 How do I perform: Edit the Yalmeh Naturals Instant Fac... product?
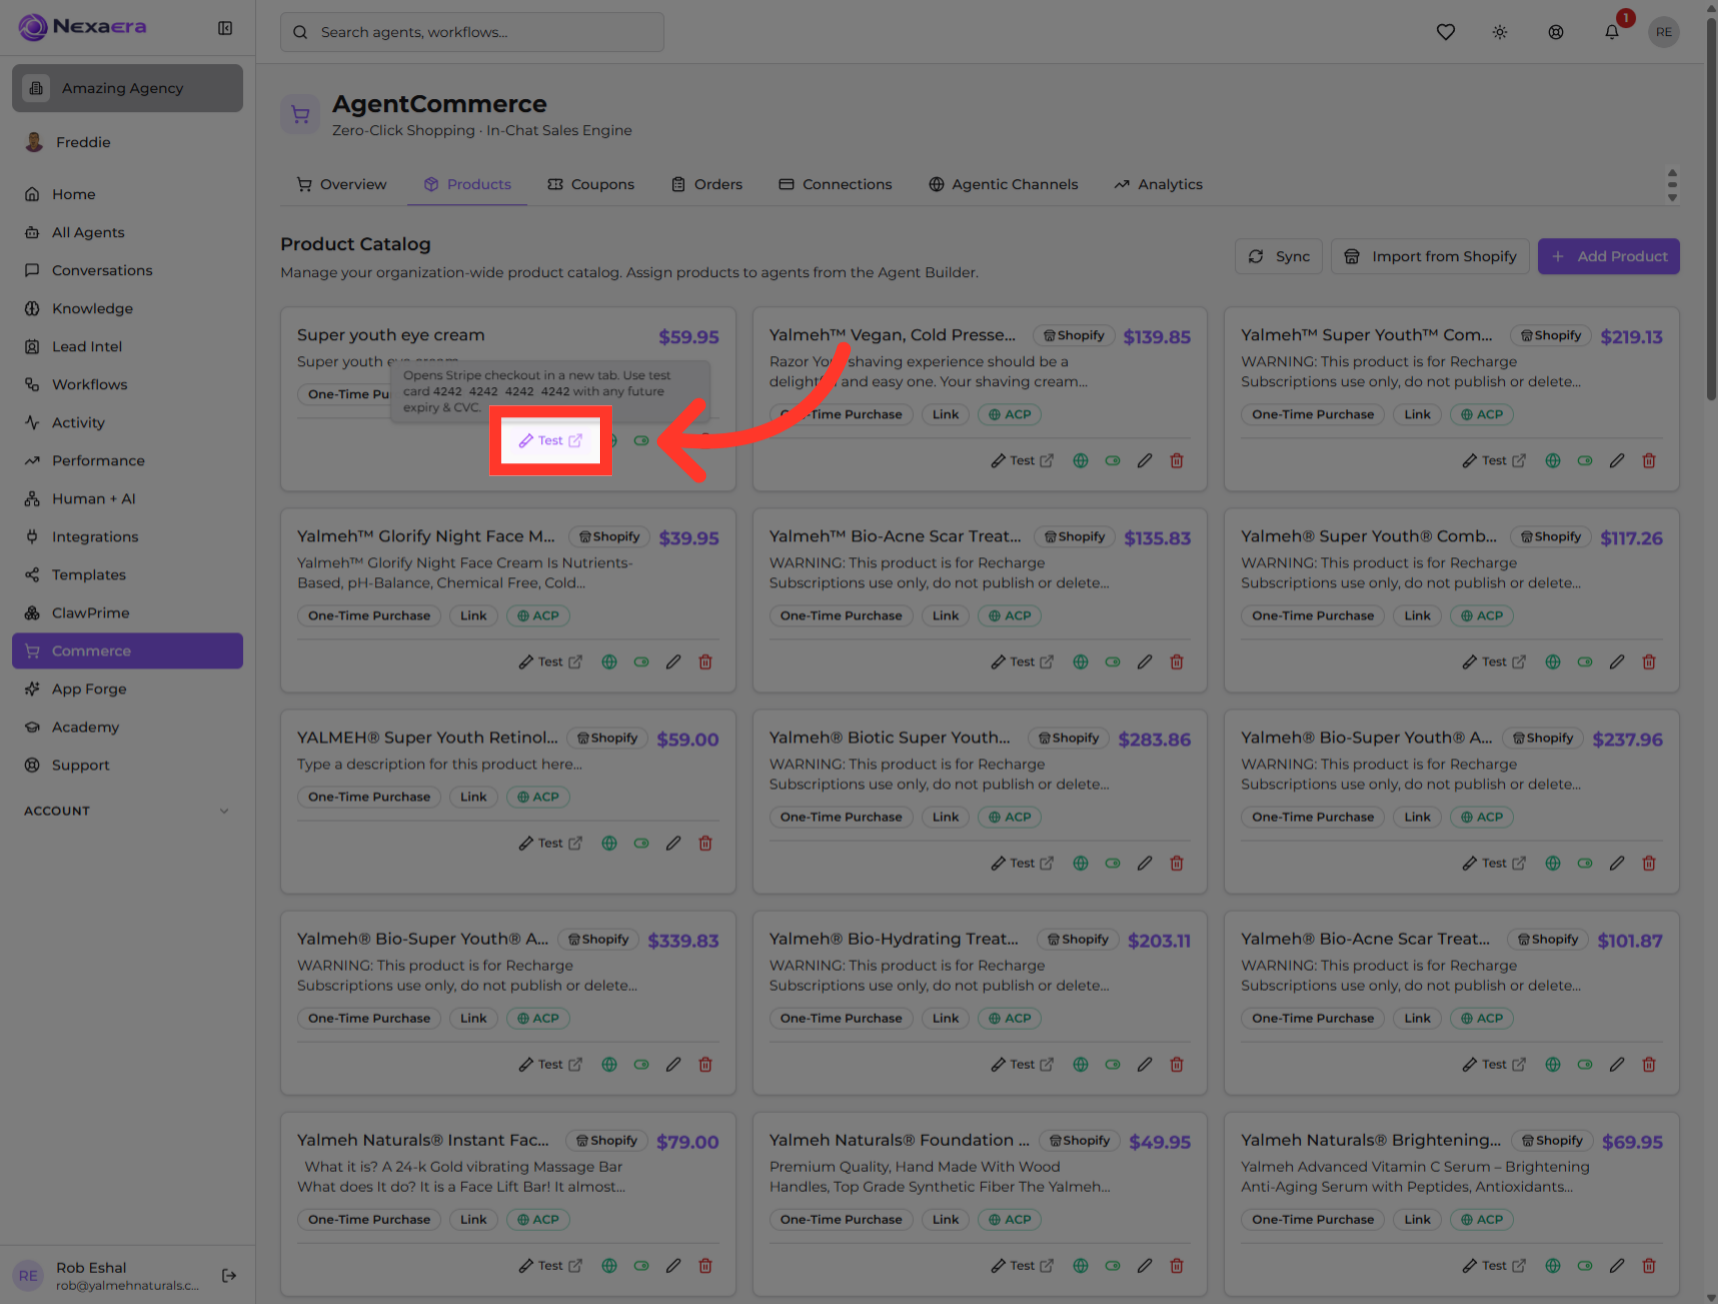[x=673, y=1266]
